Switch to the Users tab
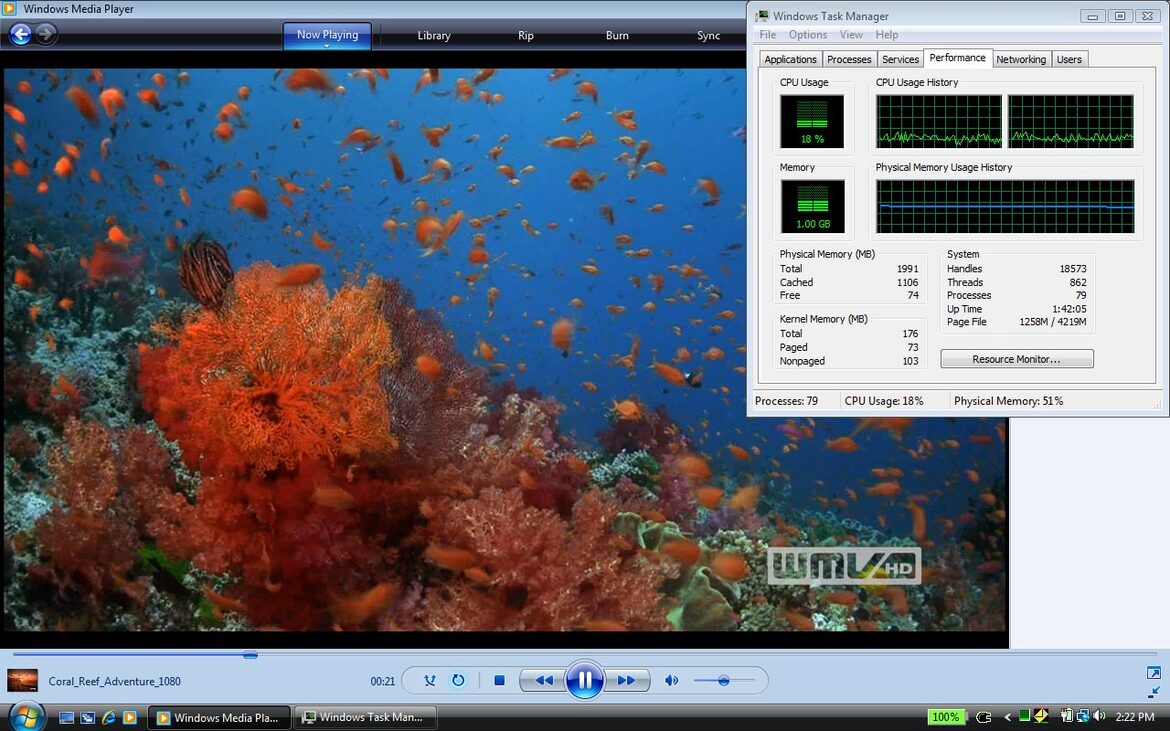Screen dimensions: 1170x731 [x=1069, y=60]
